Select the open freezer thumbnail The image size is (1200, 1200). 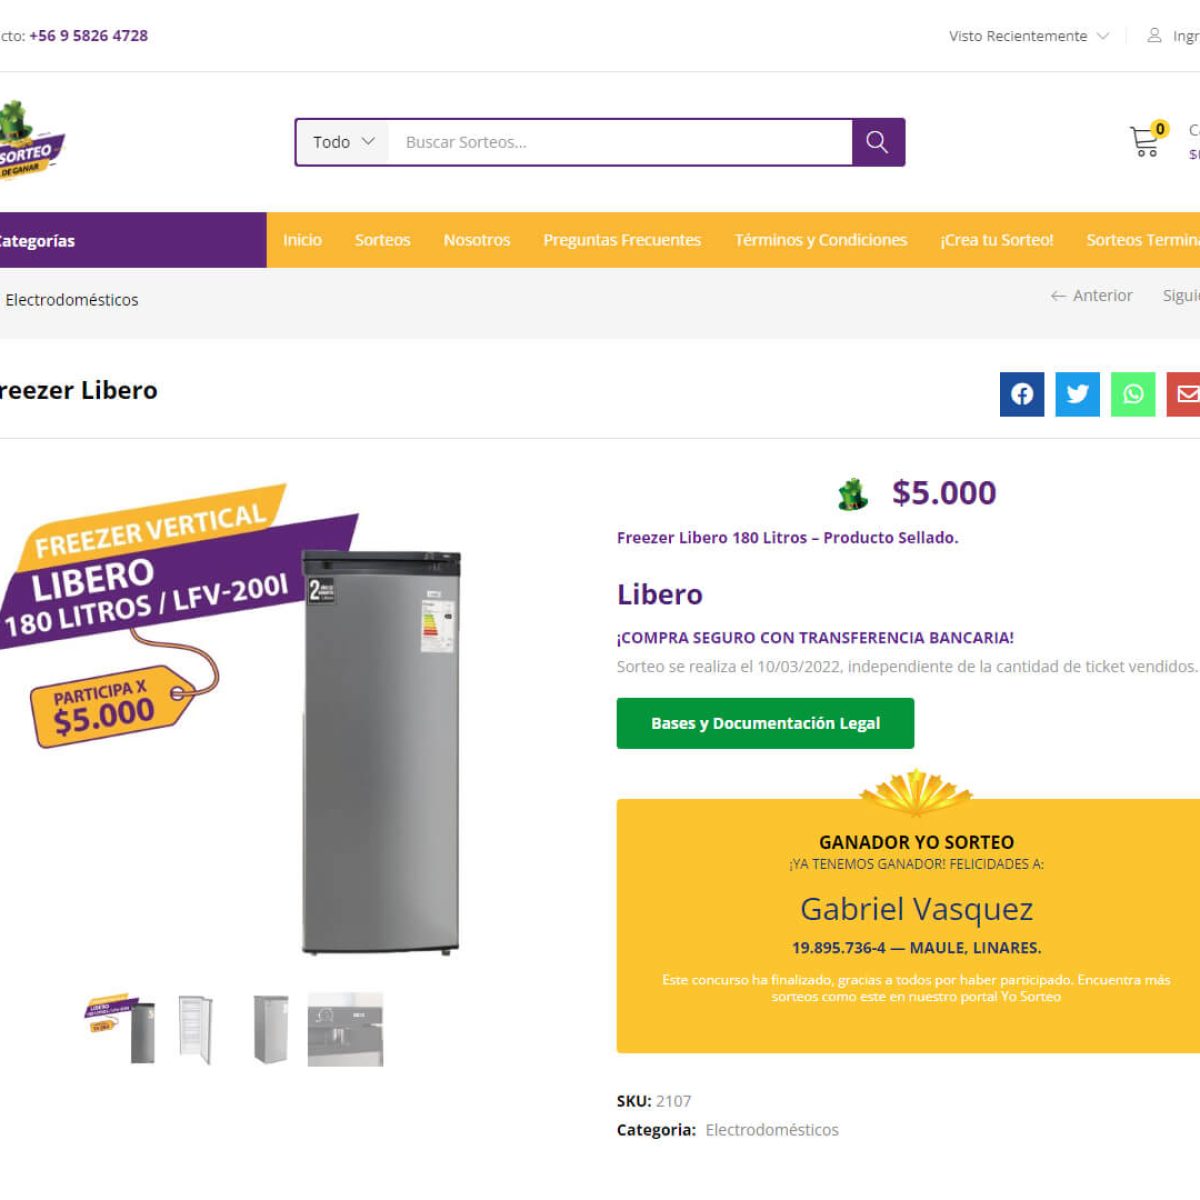click(x=196, y=1029)
